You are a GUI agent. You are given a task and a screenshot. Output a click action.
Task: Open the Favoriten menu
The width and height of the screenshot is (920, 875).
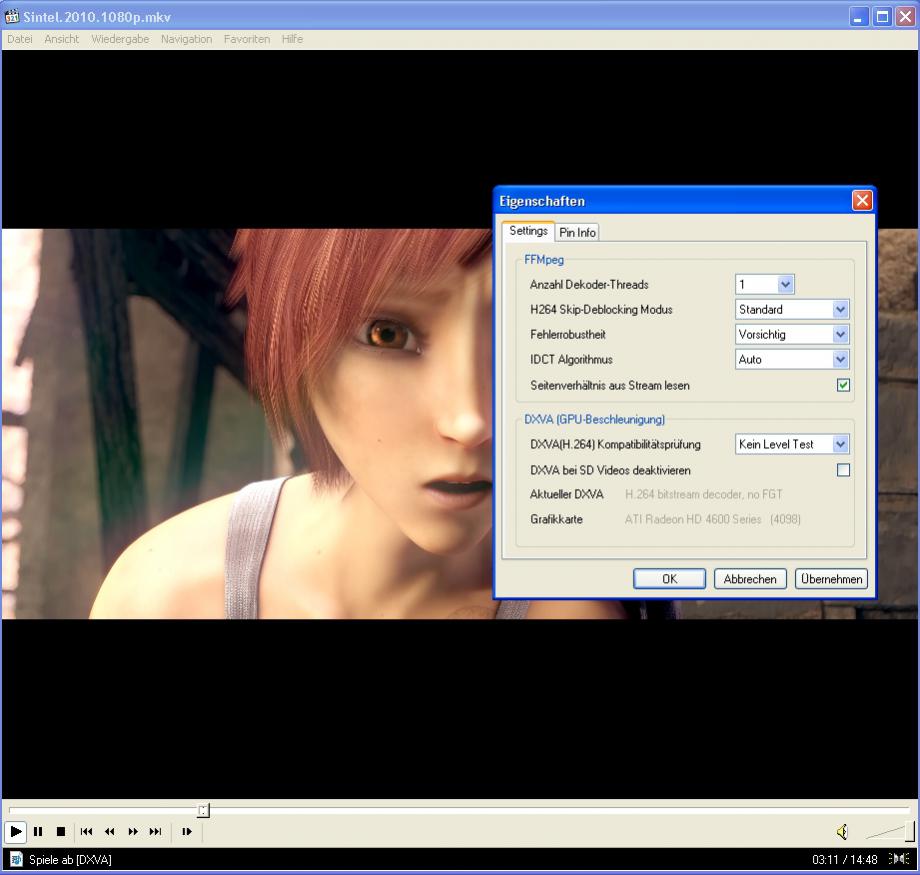coord(247,39)
